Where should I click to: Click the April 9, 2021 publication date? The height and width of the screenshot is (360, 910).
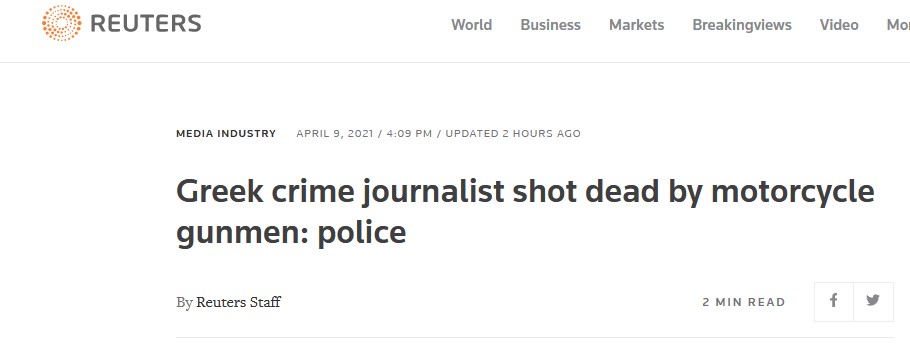[x=334, y=134]
